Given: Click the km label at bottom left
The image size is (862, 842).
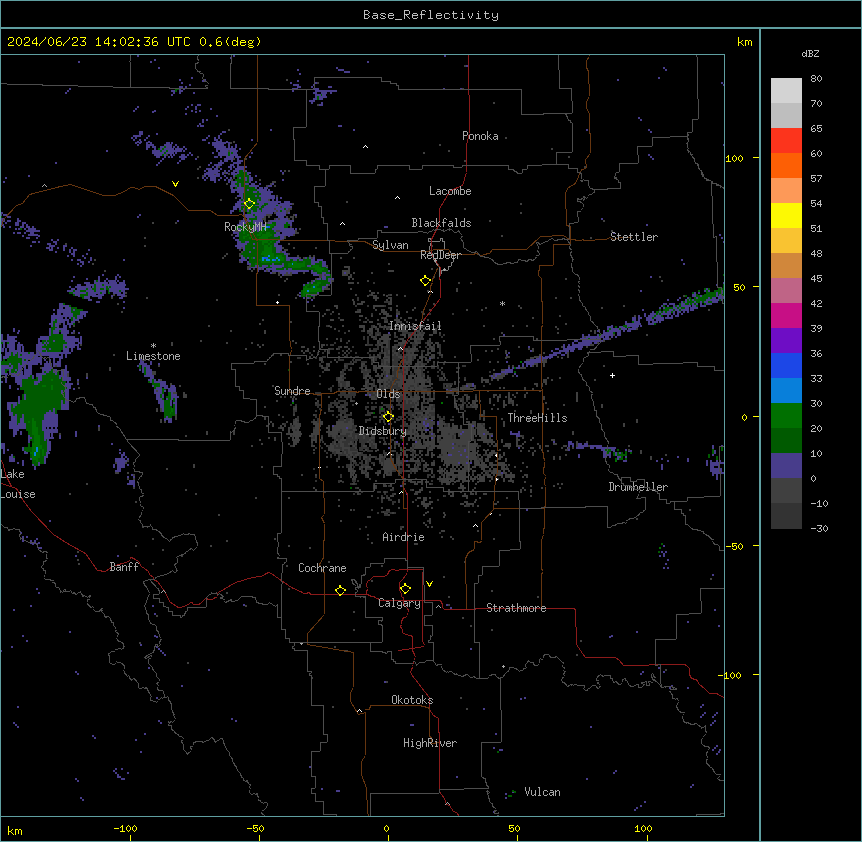Looking at the screenshot, I should click(x=15, y=830).
